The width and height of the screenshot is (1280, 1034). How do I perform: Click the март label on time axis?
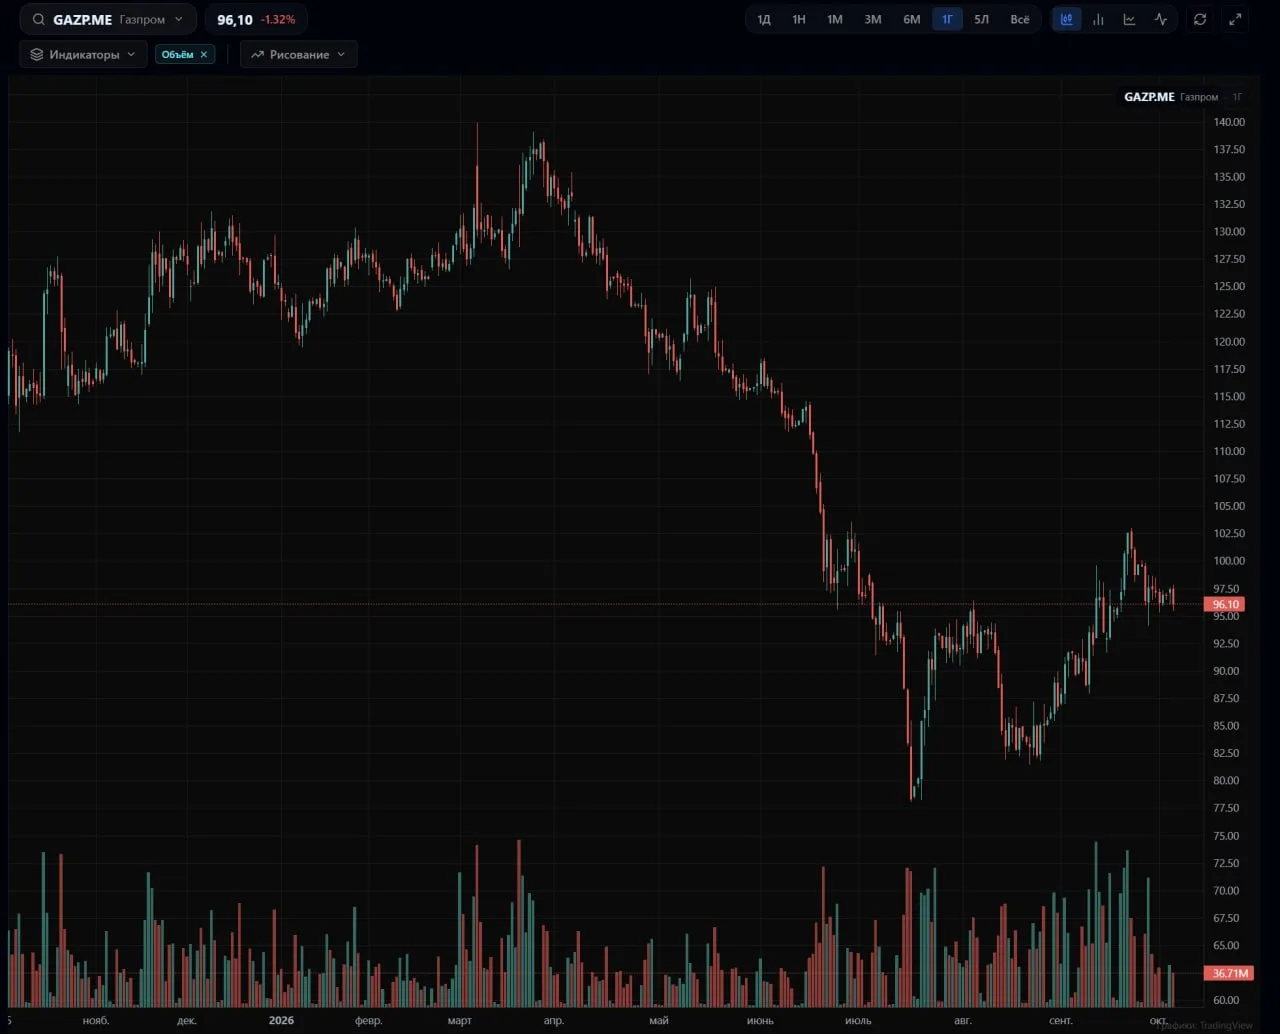tap(459, 1020)
